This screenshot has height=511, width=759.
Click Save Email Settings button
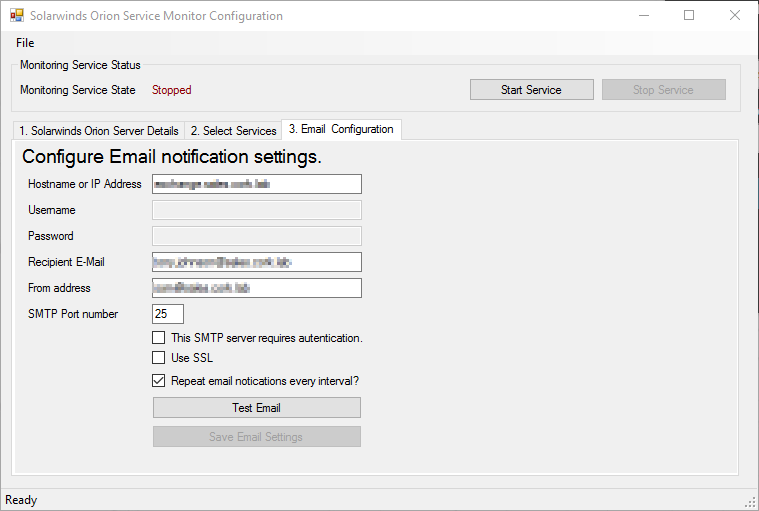(257, 436)
